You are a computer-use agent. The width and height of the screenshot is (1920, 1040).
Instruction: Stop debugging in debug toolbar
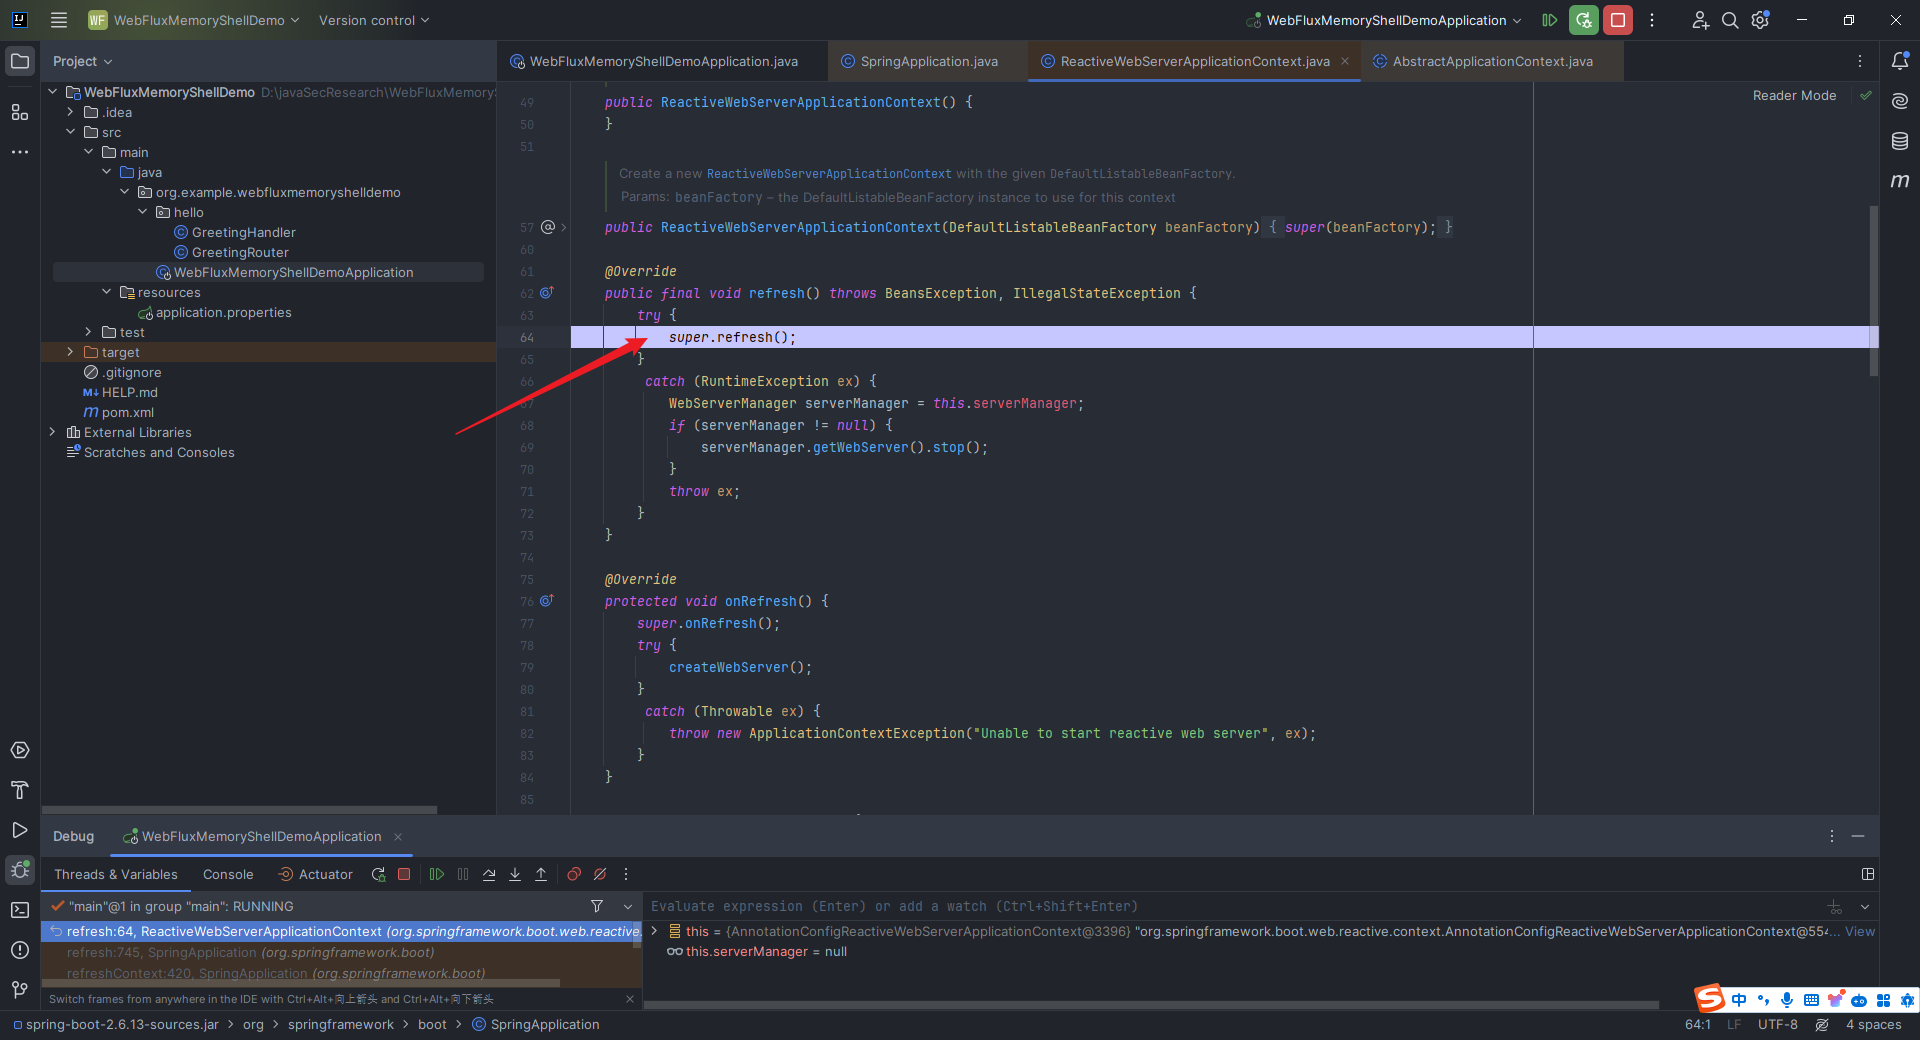click(404, 874)
